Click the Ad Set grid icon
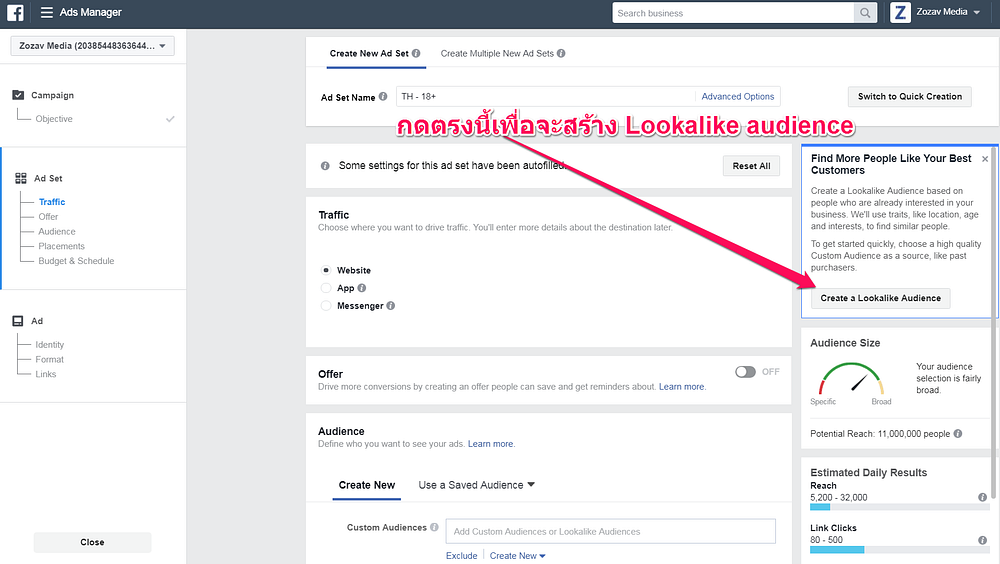This screenshot has height=564, width=1000. pos(21,178)
